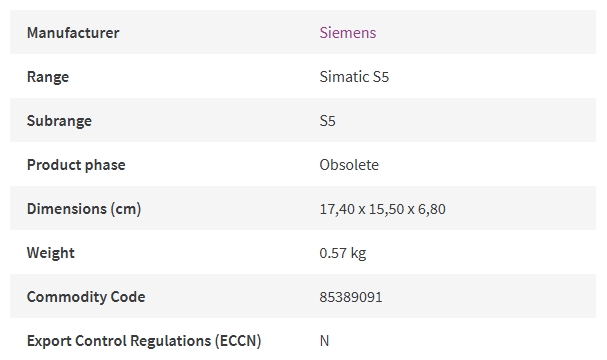The image size is (607, 360).
Task: Select the Subrange label
Action: 59,121
